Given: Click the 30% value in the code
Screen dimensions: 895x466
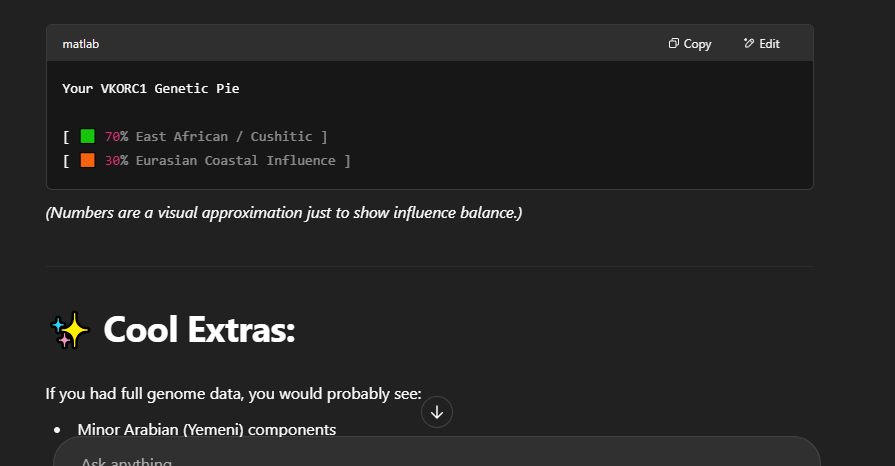Looking at the screenshot, I should click(x=116, y=160).
